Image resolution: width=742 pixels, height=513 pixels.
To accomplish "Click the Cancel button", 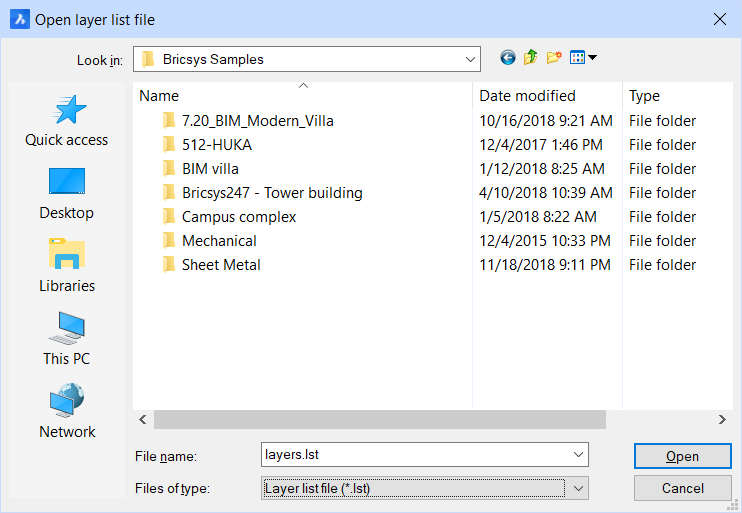I will click(682, 488).
